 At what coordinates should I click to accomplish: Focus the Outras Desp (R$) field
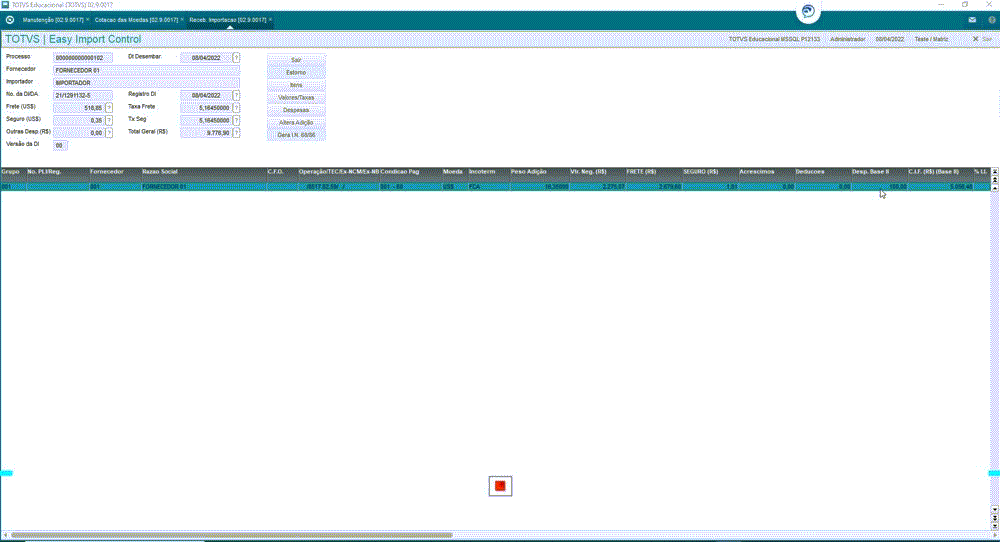78,133
